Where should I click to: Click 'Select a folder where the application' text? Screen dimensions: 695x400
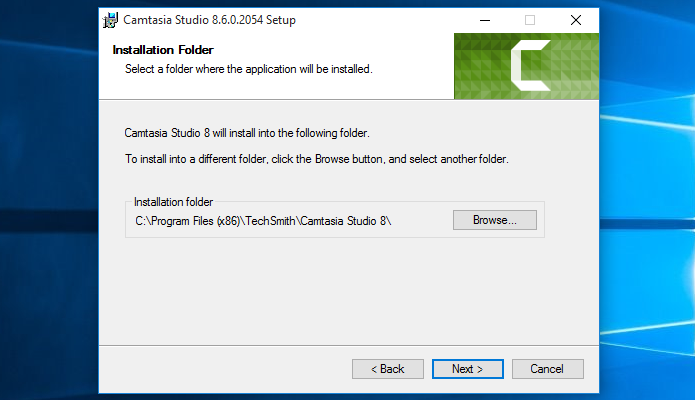(249, 69)
